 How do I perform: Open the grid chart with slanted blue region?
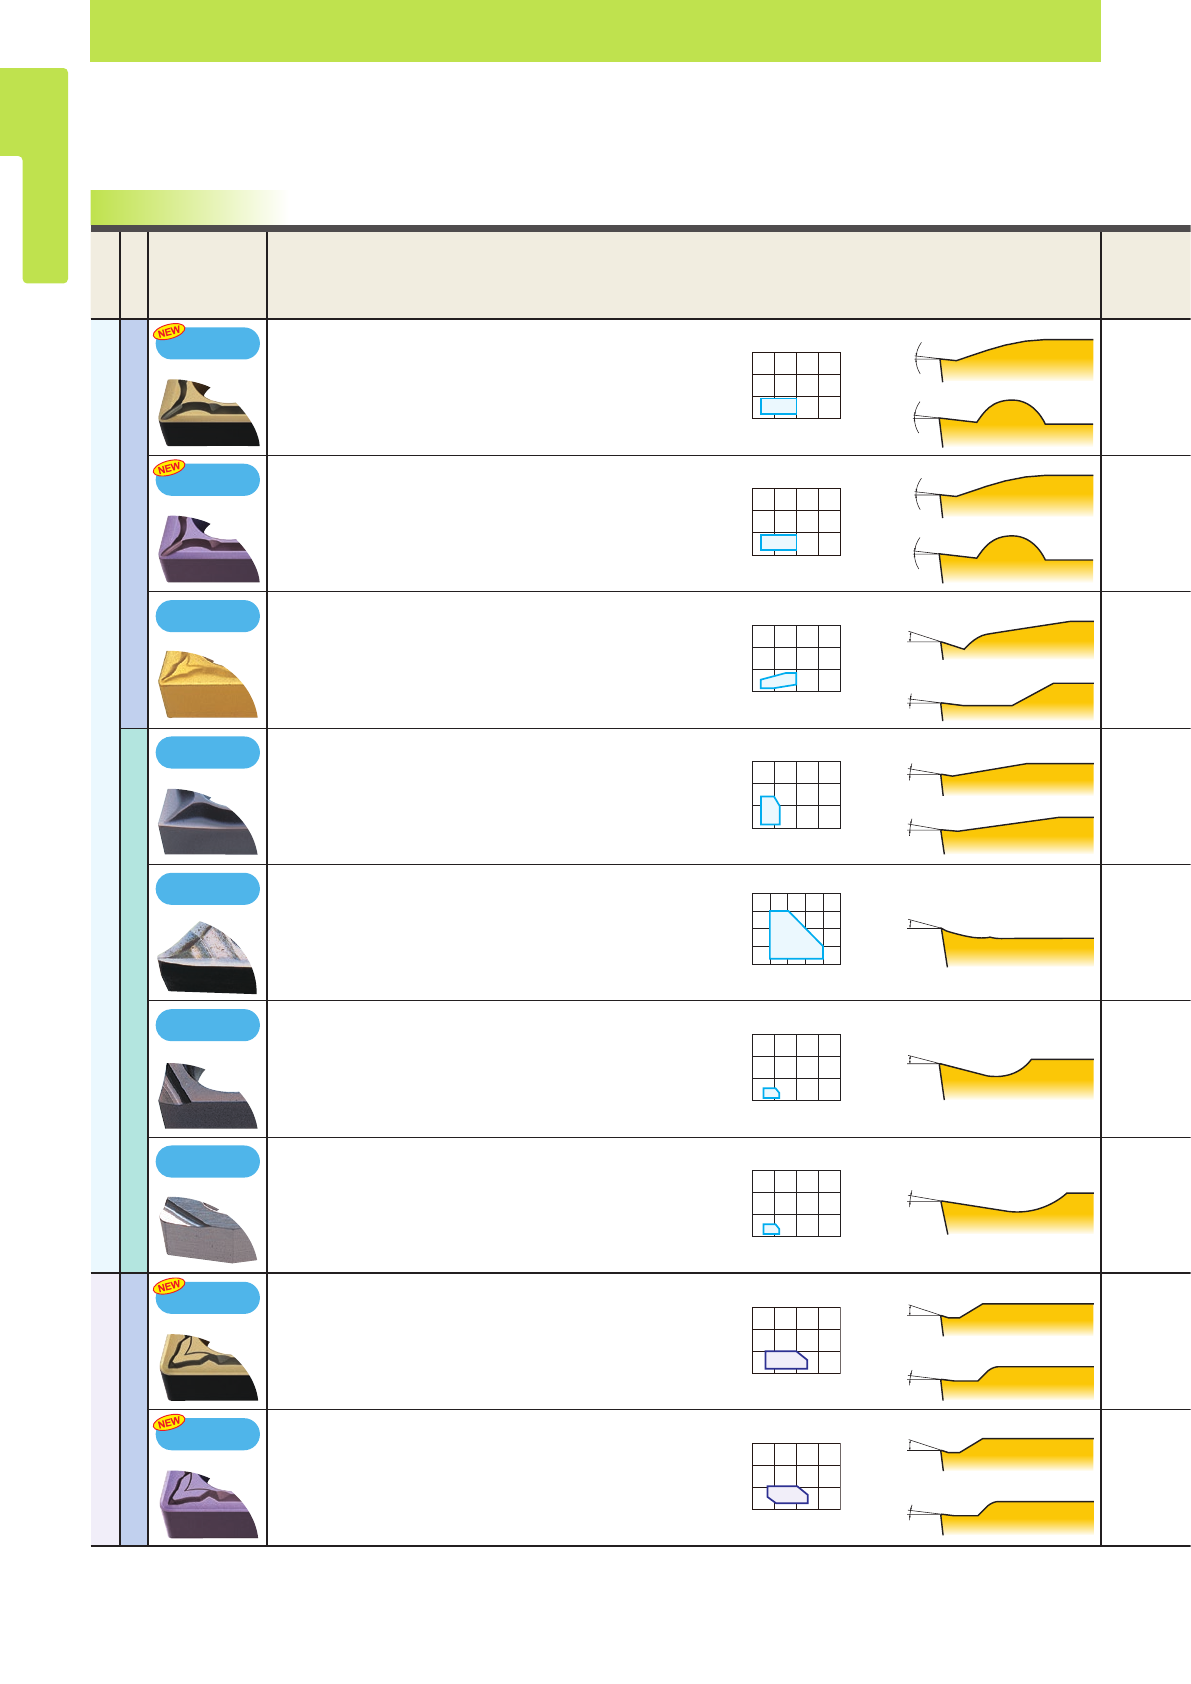coord(796,658)
